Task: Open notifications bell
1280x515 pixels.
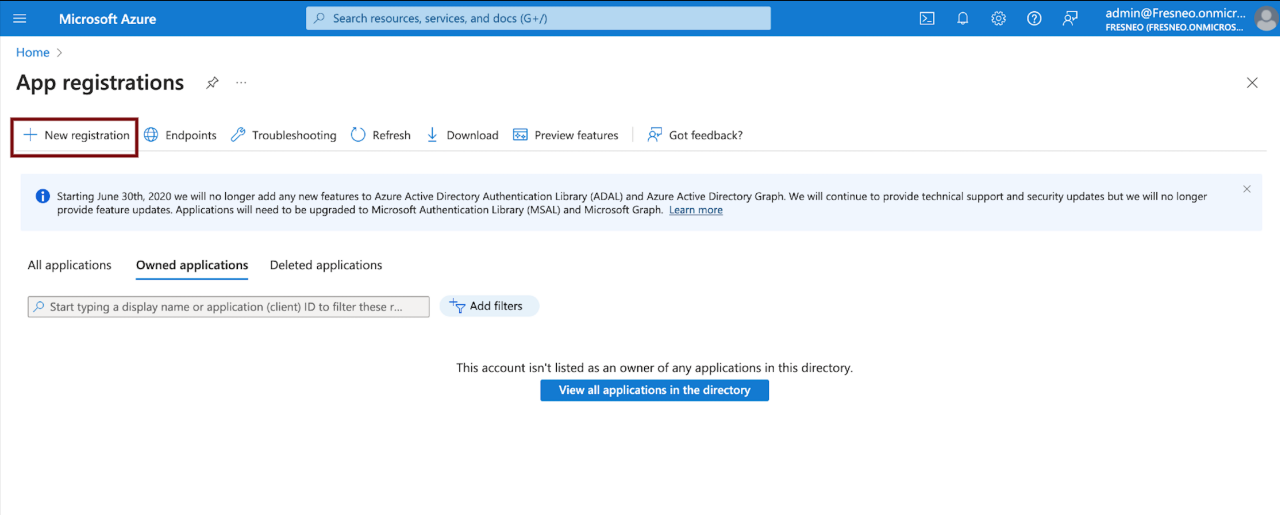Action: [x=963, y=18]
